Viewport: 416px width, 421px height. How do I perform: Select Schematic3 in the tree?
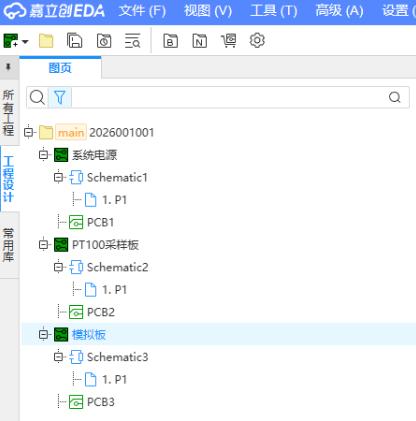(x=118, y=357)
